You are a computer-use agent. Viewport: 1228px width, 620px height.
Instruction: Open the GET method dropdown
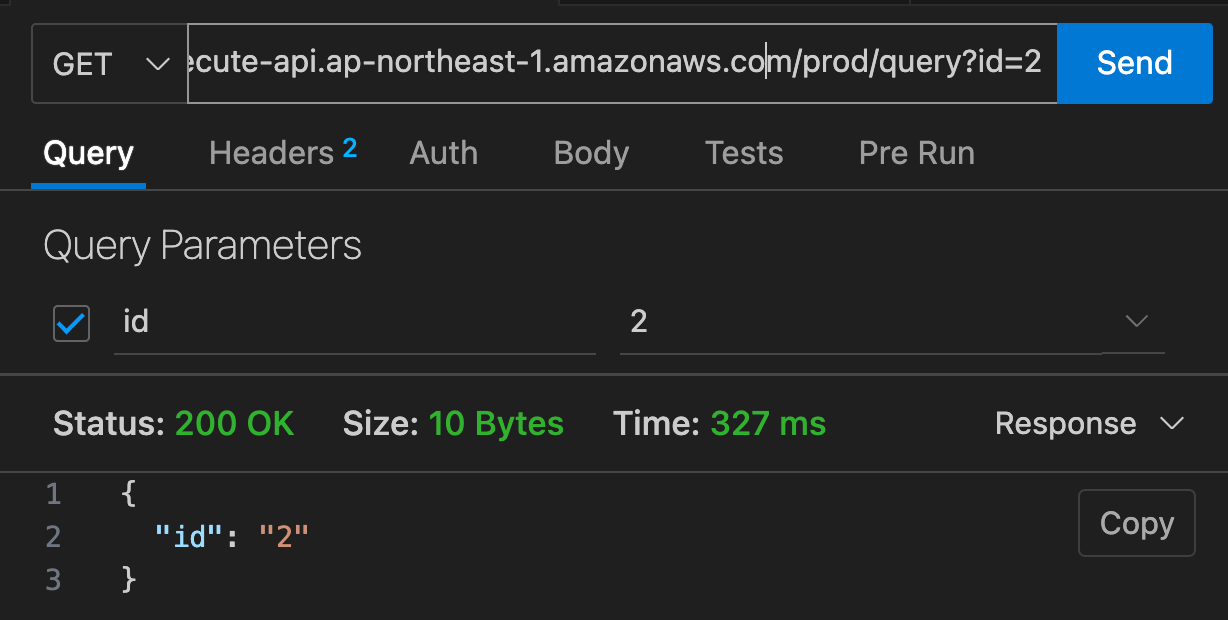pos(109,65)
